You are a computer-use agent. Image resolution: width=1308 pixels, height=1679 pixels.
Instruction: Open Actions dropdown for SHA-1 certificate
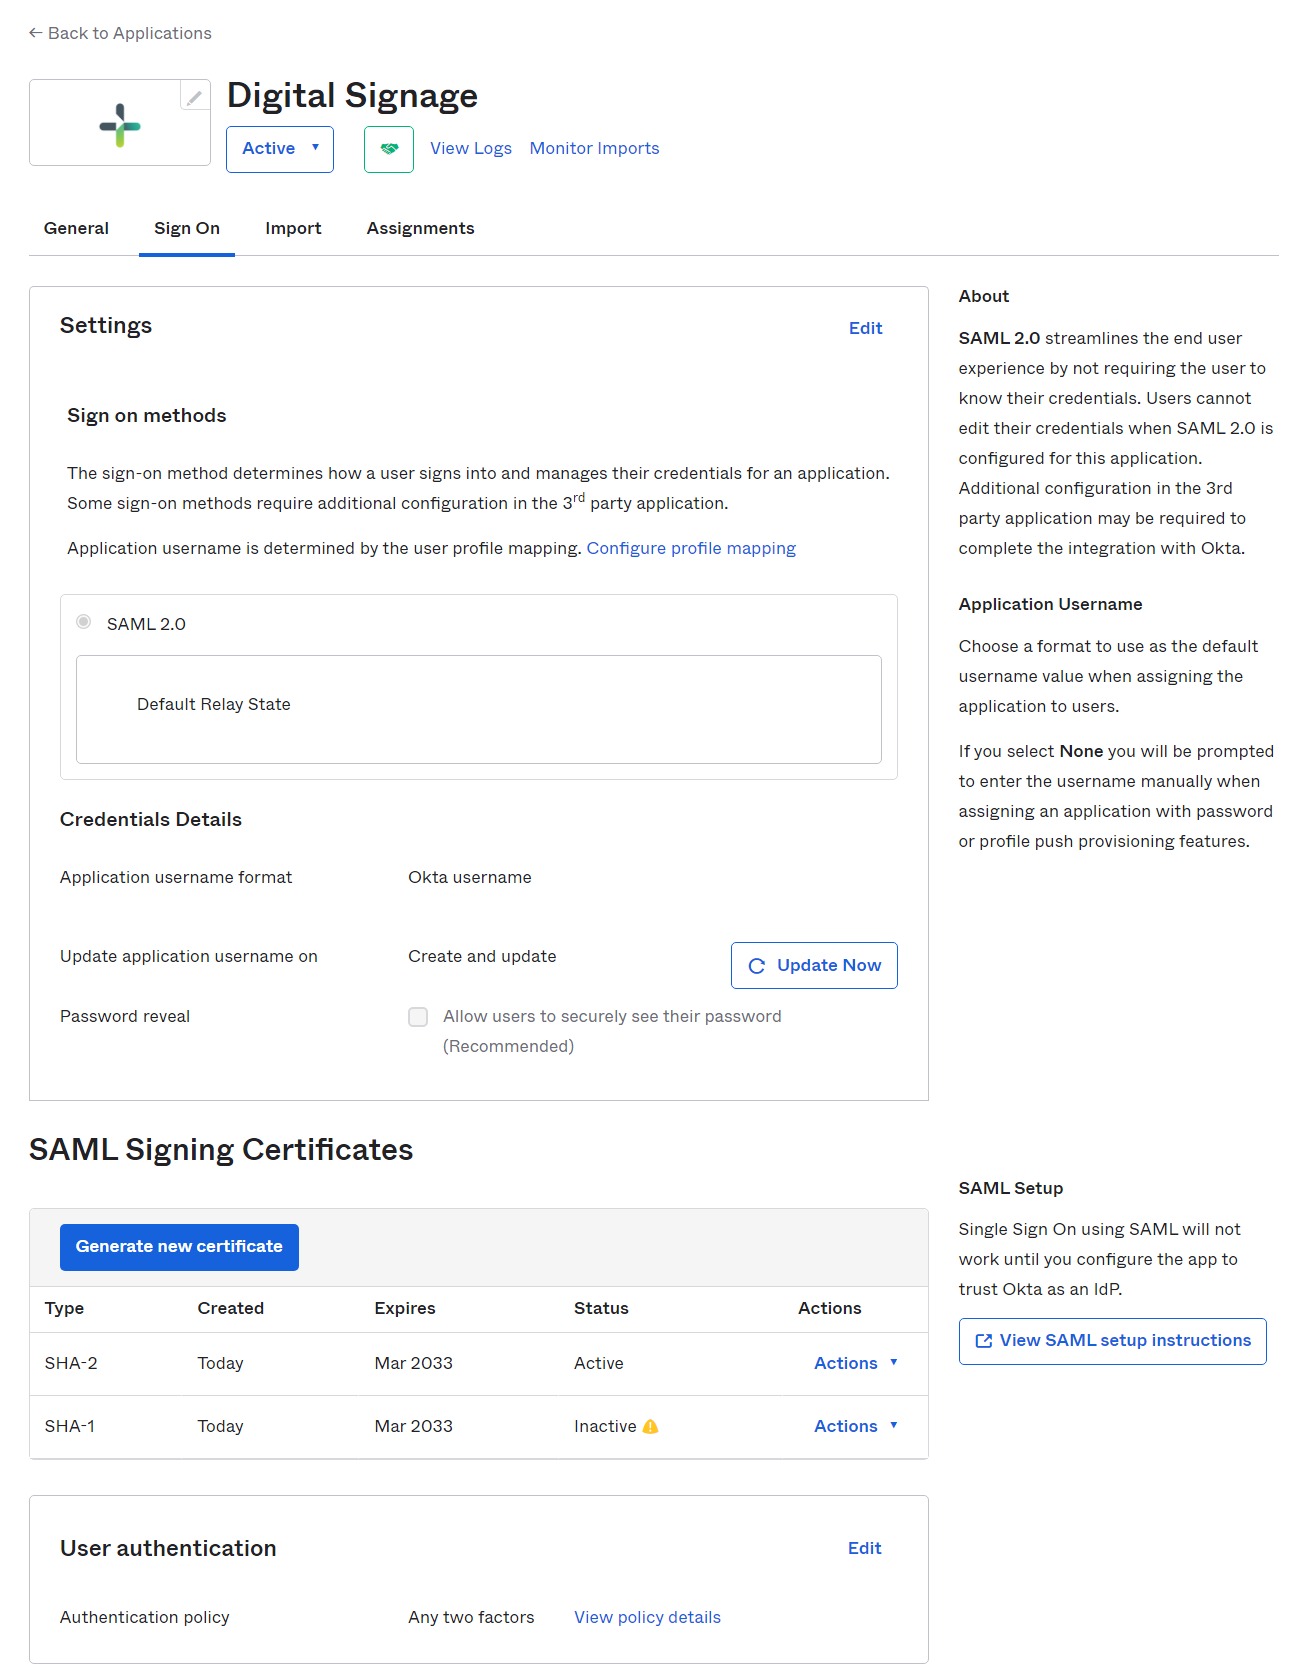click(856, 1426)
